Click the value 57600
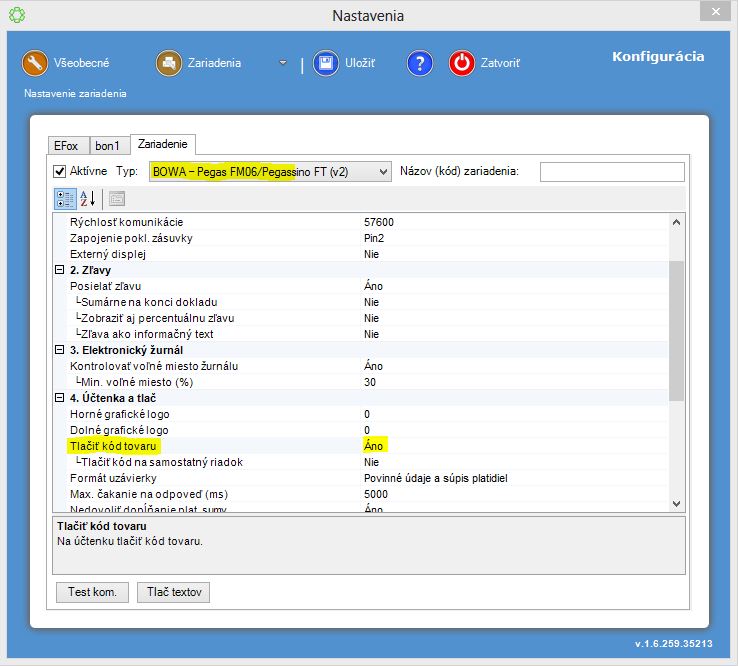Screen dimensions: 738x666 point(379,222)
